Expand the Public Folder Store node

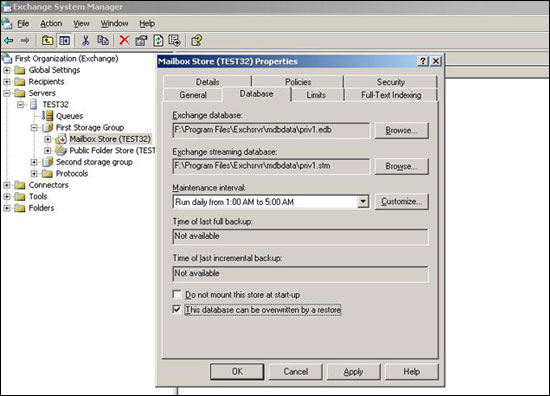[x=48, y=150]
